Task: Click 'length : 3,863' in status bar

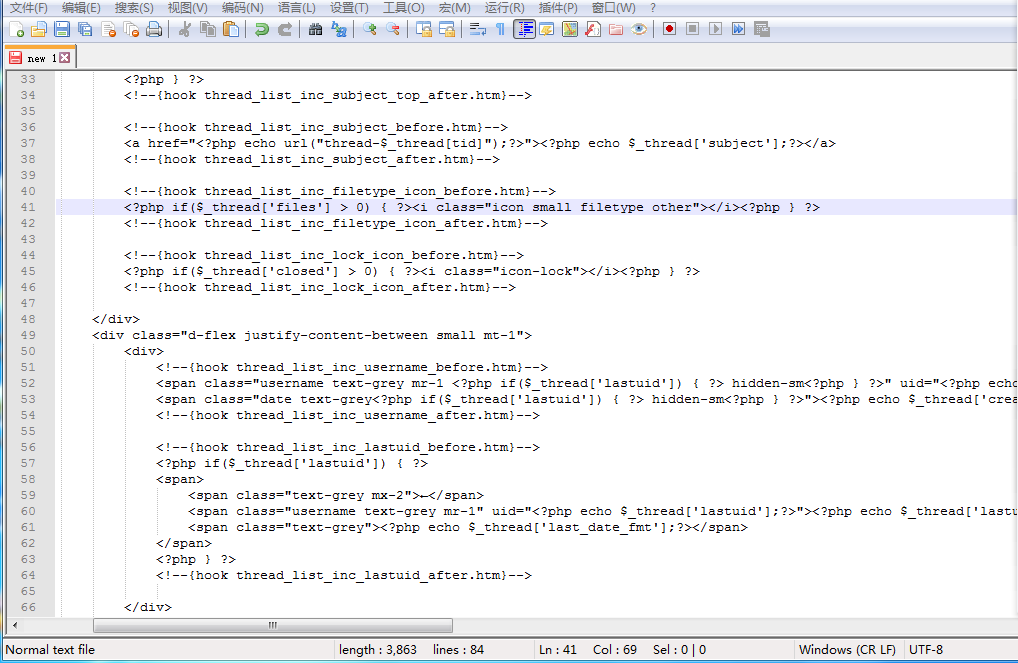Action: pos(378,649)
